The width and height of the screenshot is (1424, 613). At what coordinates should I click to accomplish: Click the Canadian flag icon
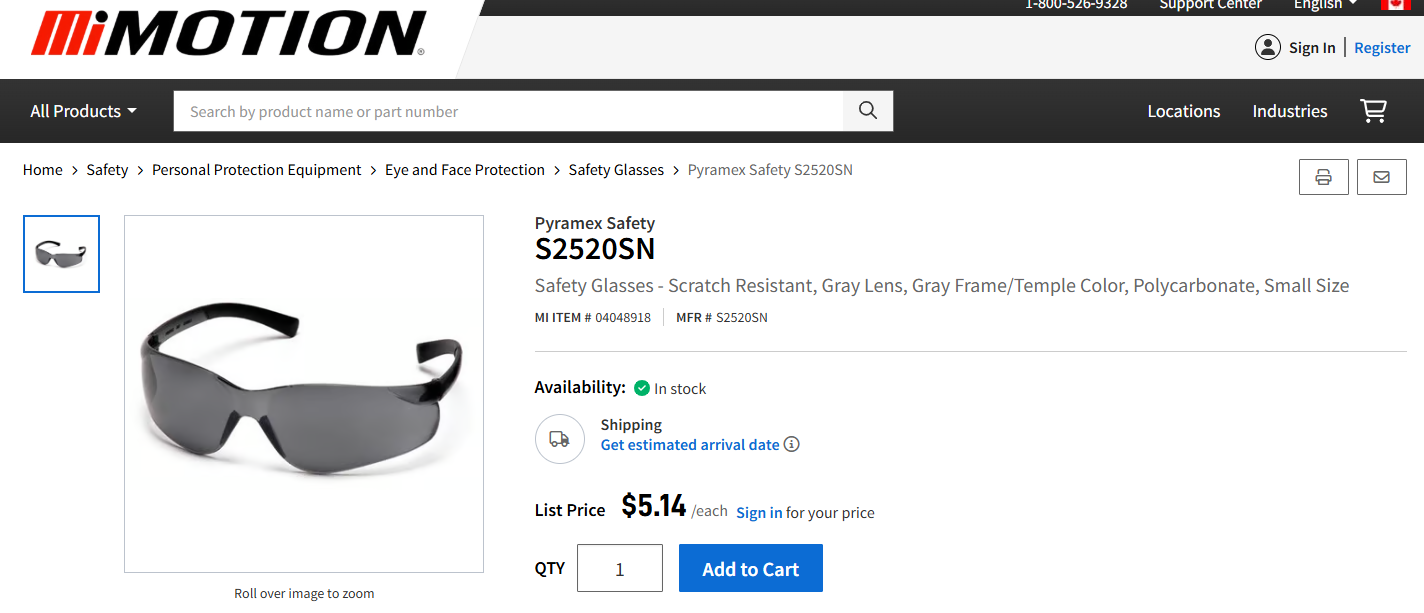tap(1397, 5)
